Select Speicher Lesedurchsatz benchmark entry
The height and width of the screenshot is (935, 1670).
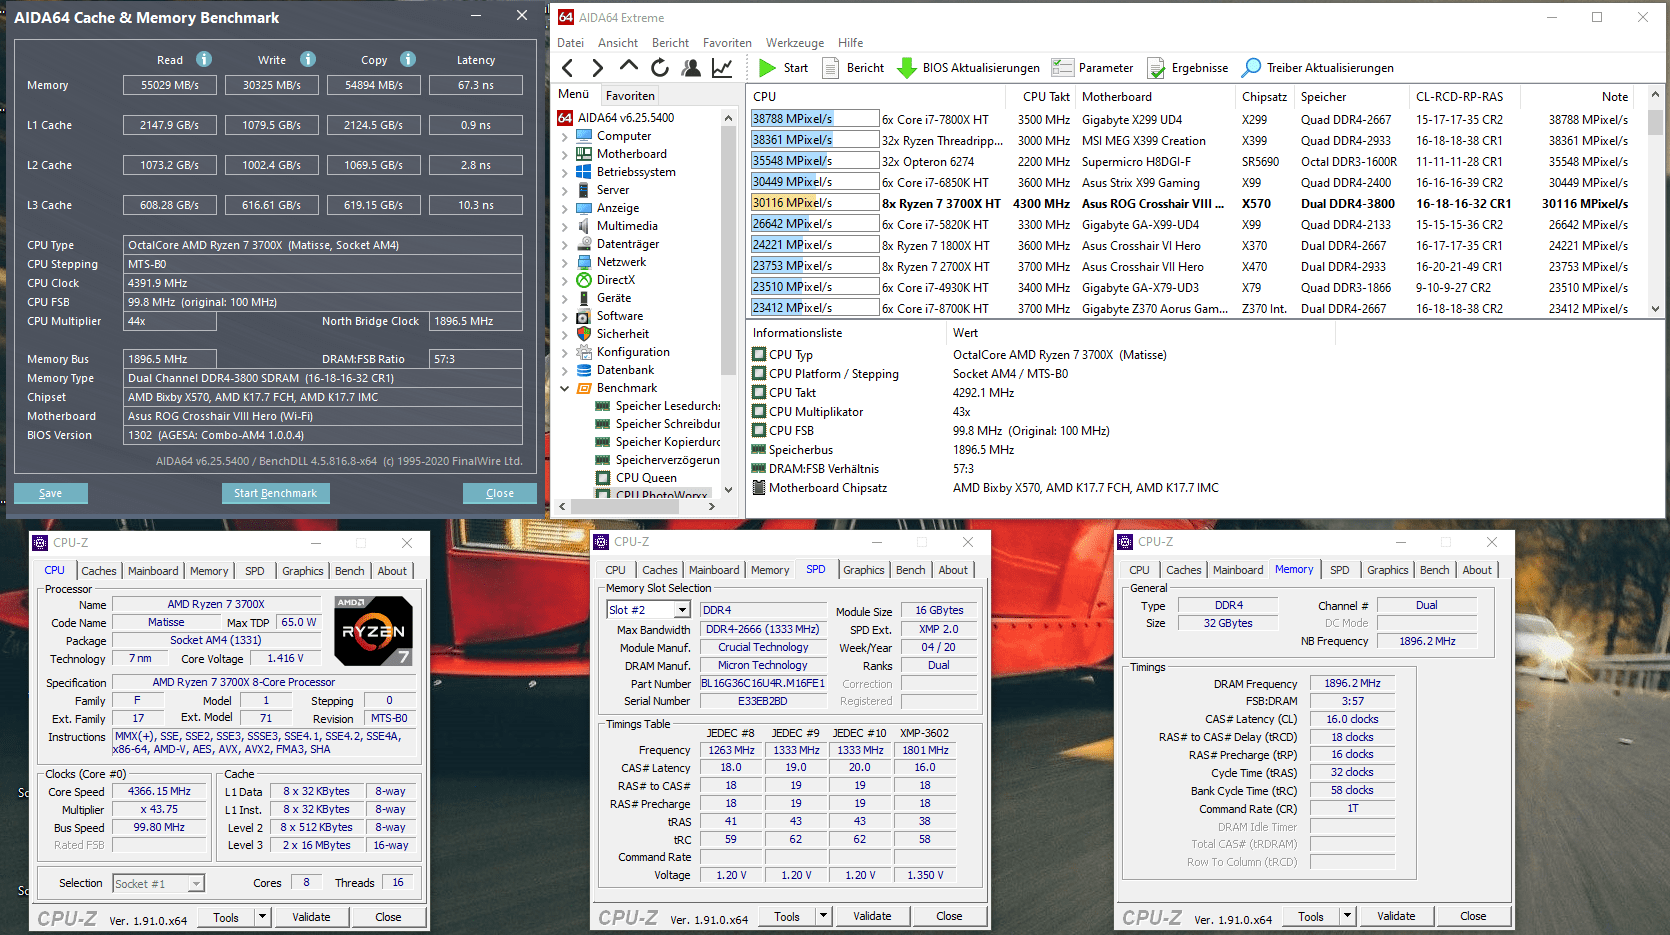click(x=667, y=406)
